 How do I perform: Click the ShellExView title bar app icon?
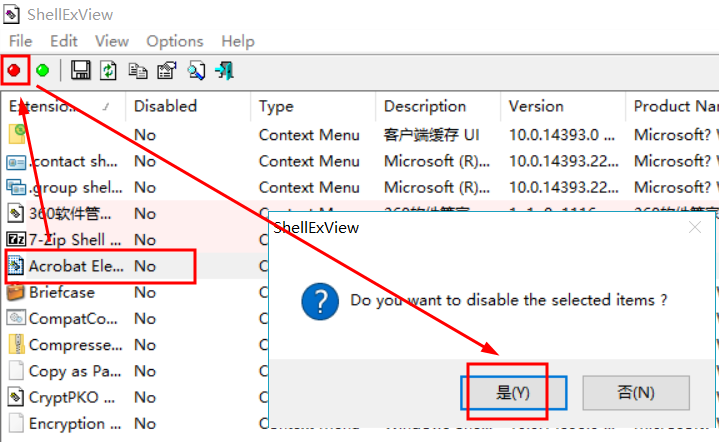coord(11,14)
